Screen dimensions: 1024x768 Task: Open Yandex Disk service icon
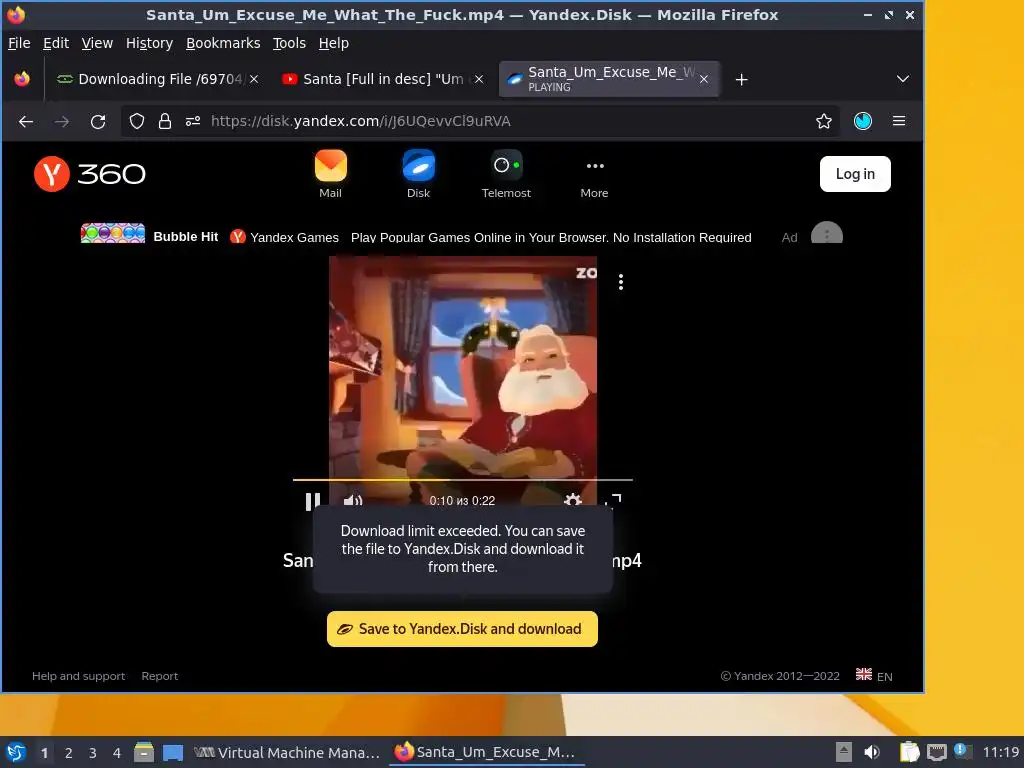pos(419,174)
